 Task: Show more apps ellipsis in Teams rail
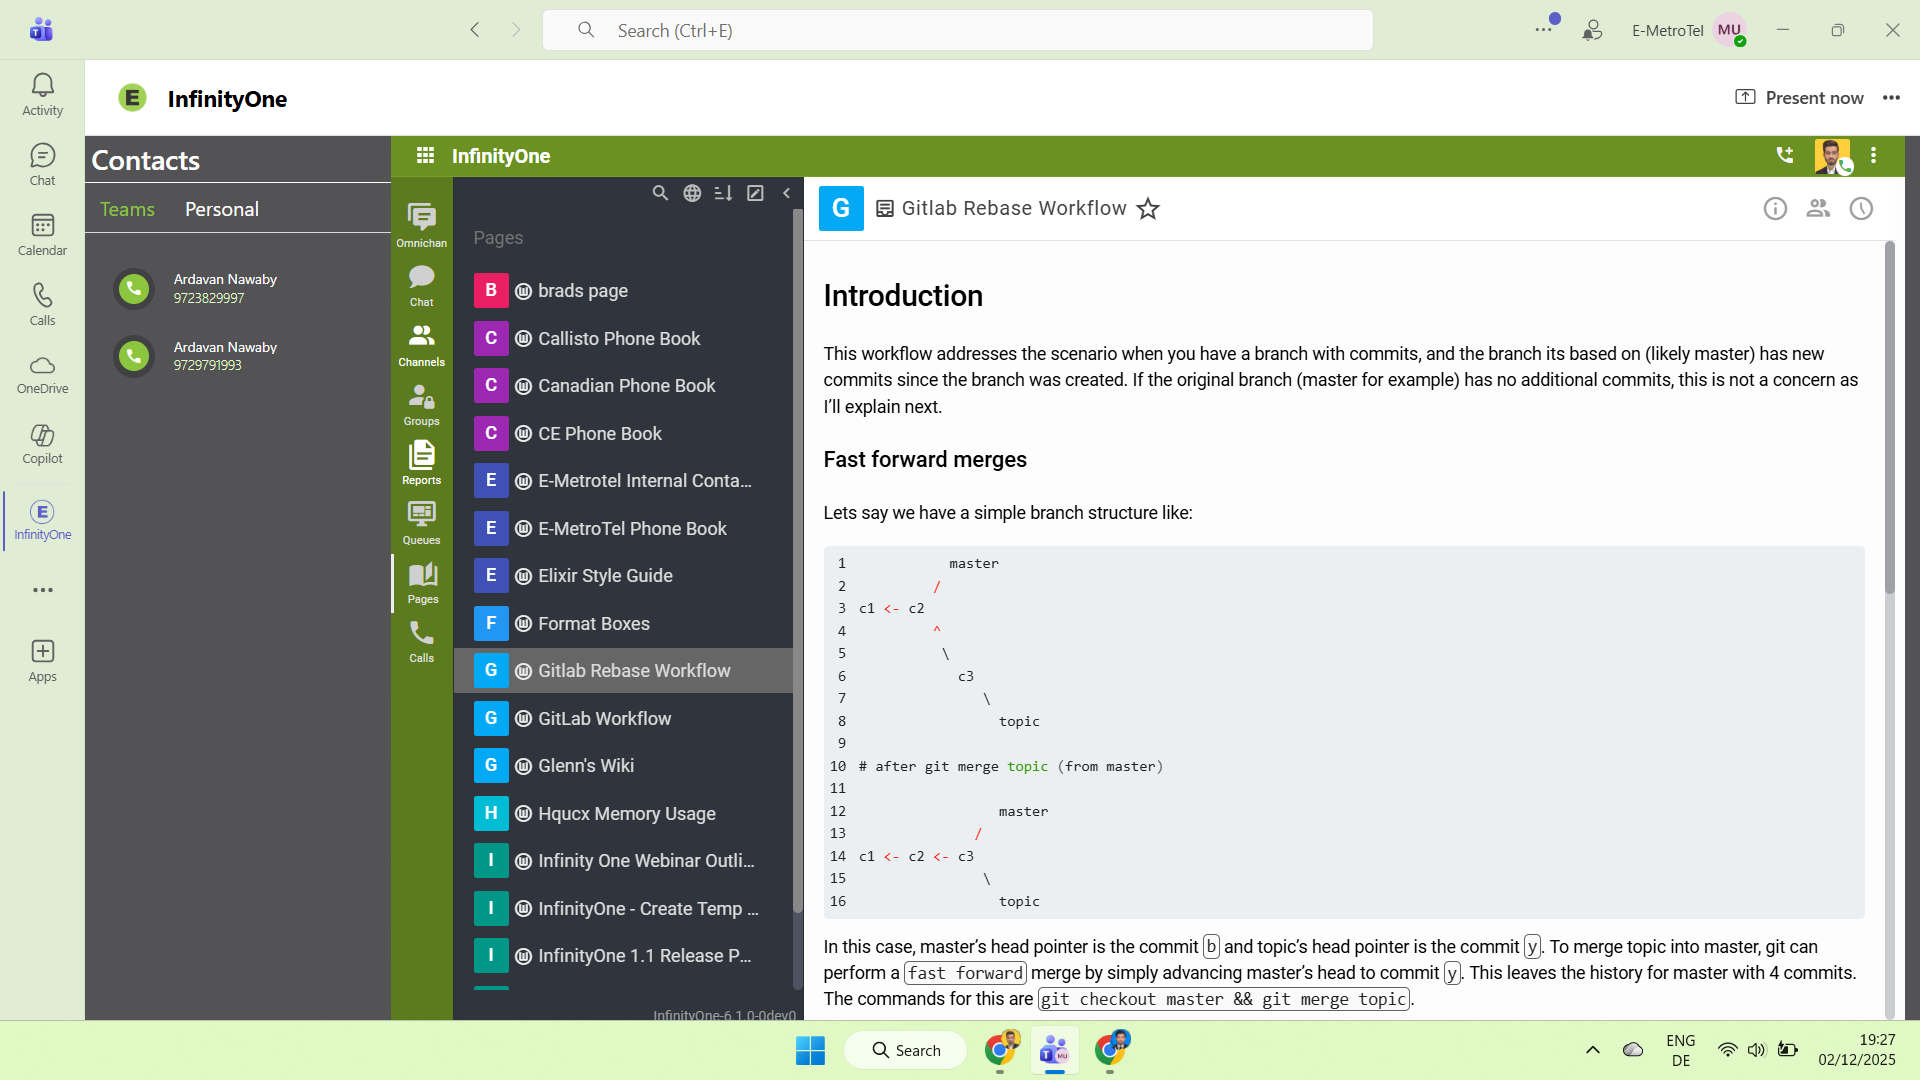pyautogui.click(x=42, y=590)
